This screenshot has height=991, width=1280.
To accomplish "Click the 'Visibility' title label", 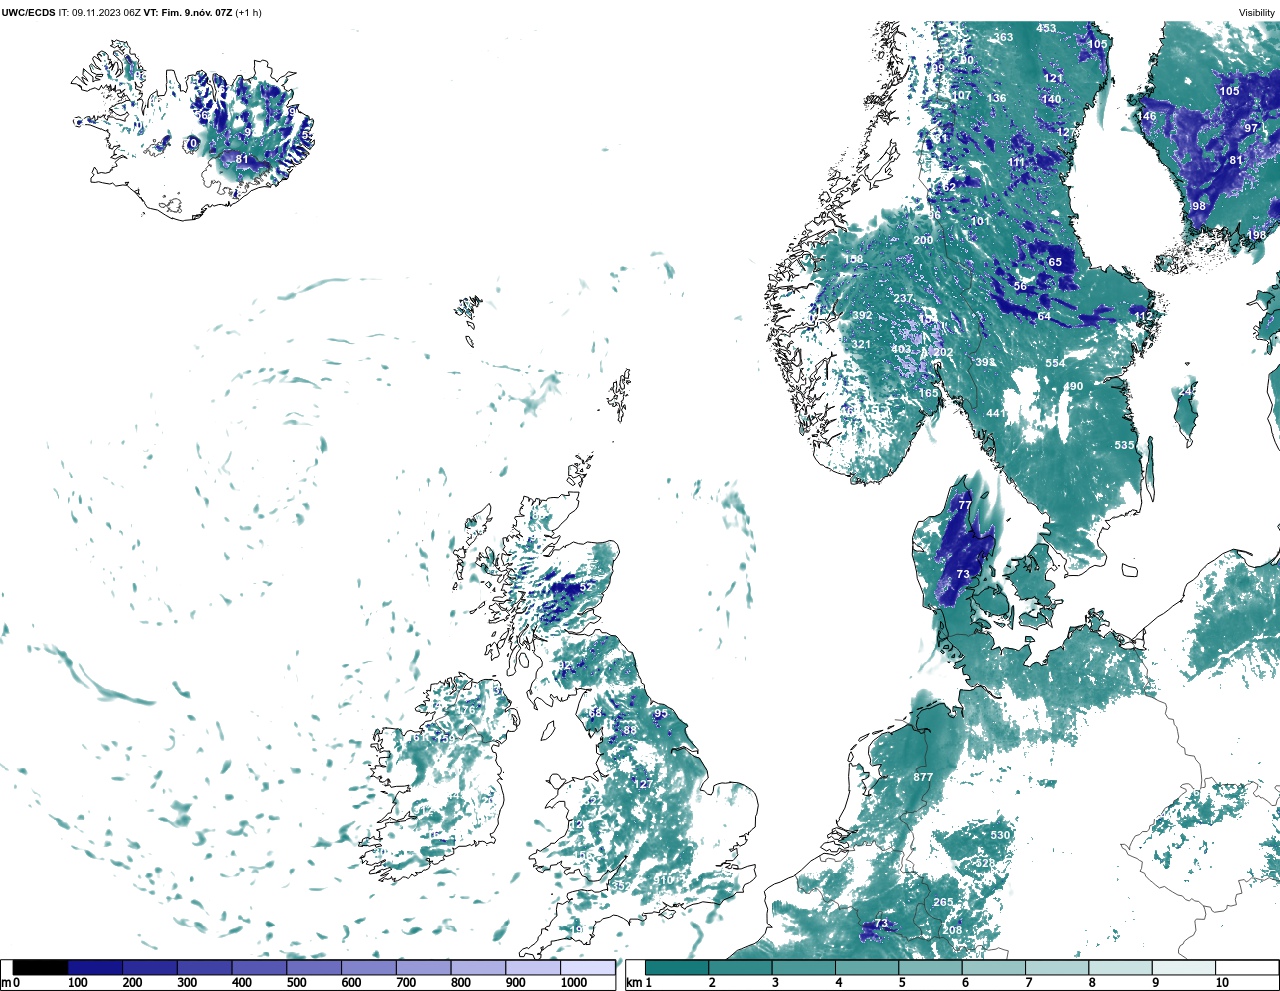I will [1257, 13].
